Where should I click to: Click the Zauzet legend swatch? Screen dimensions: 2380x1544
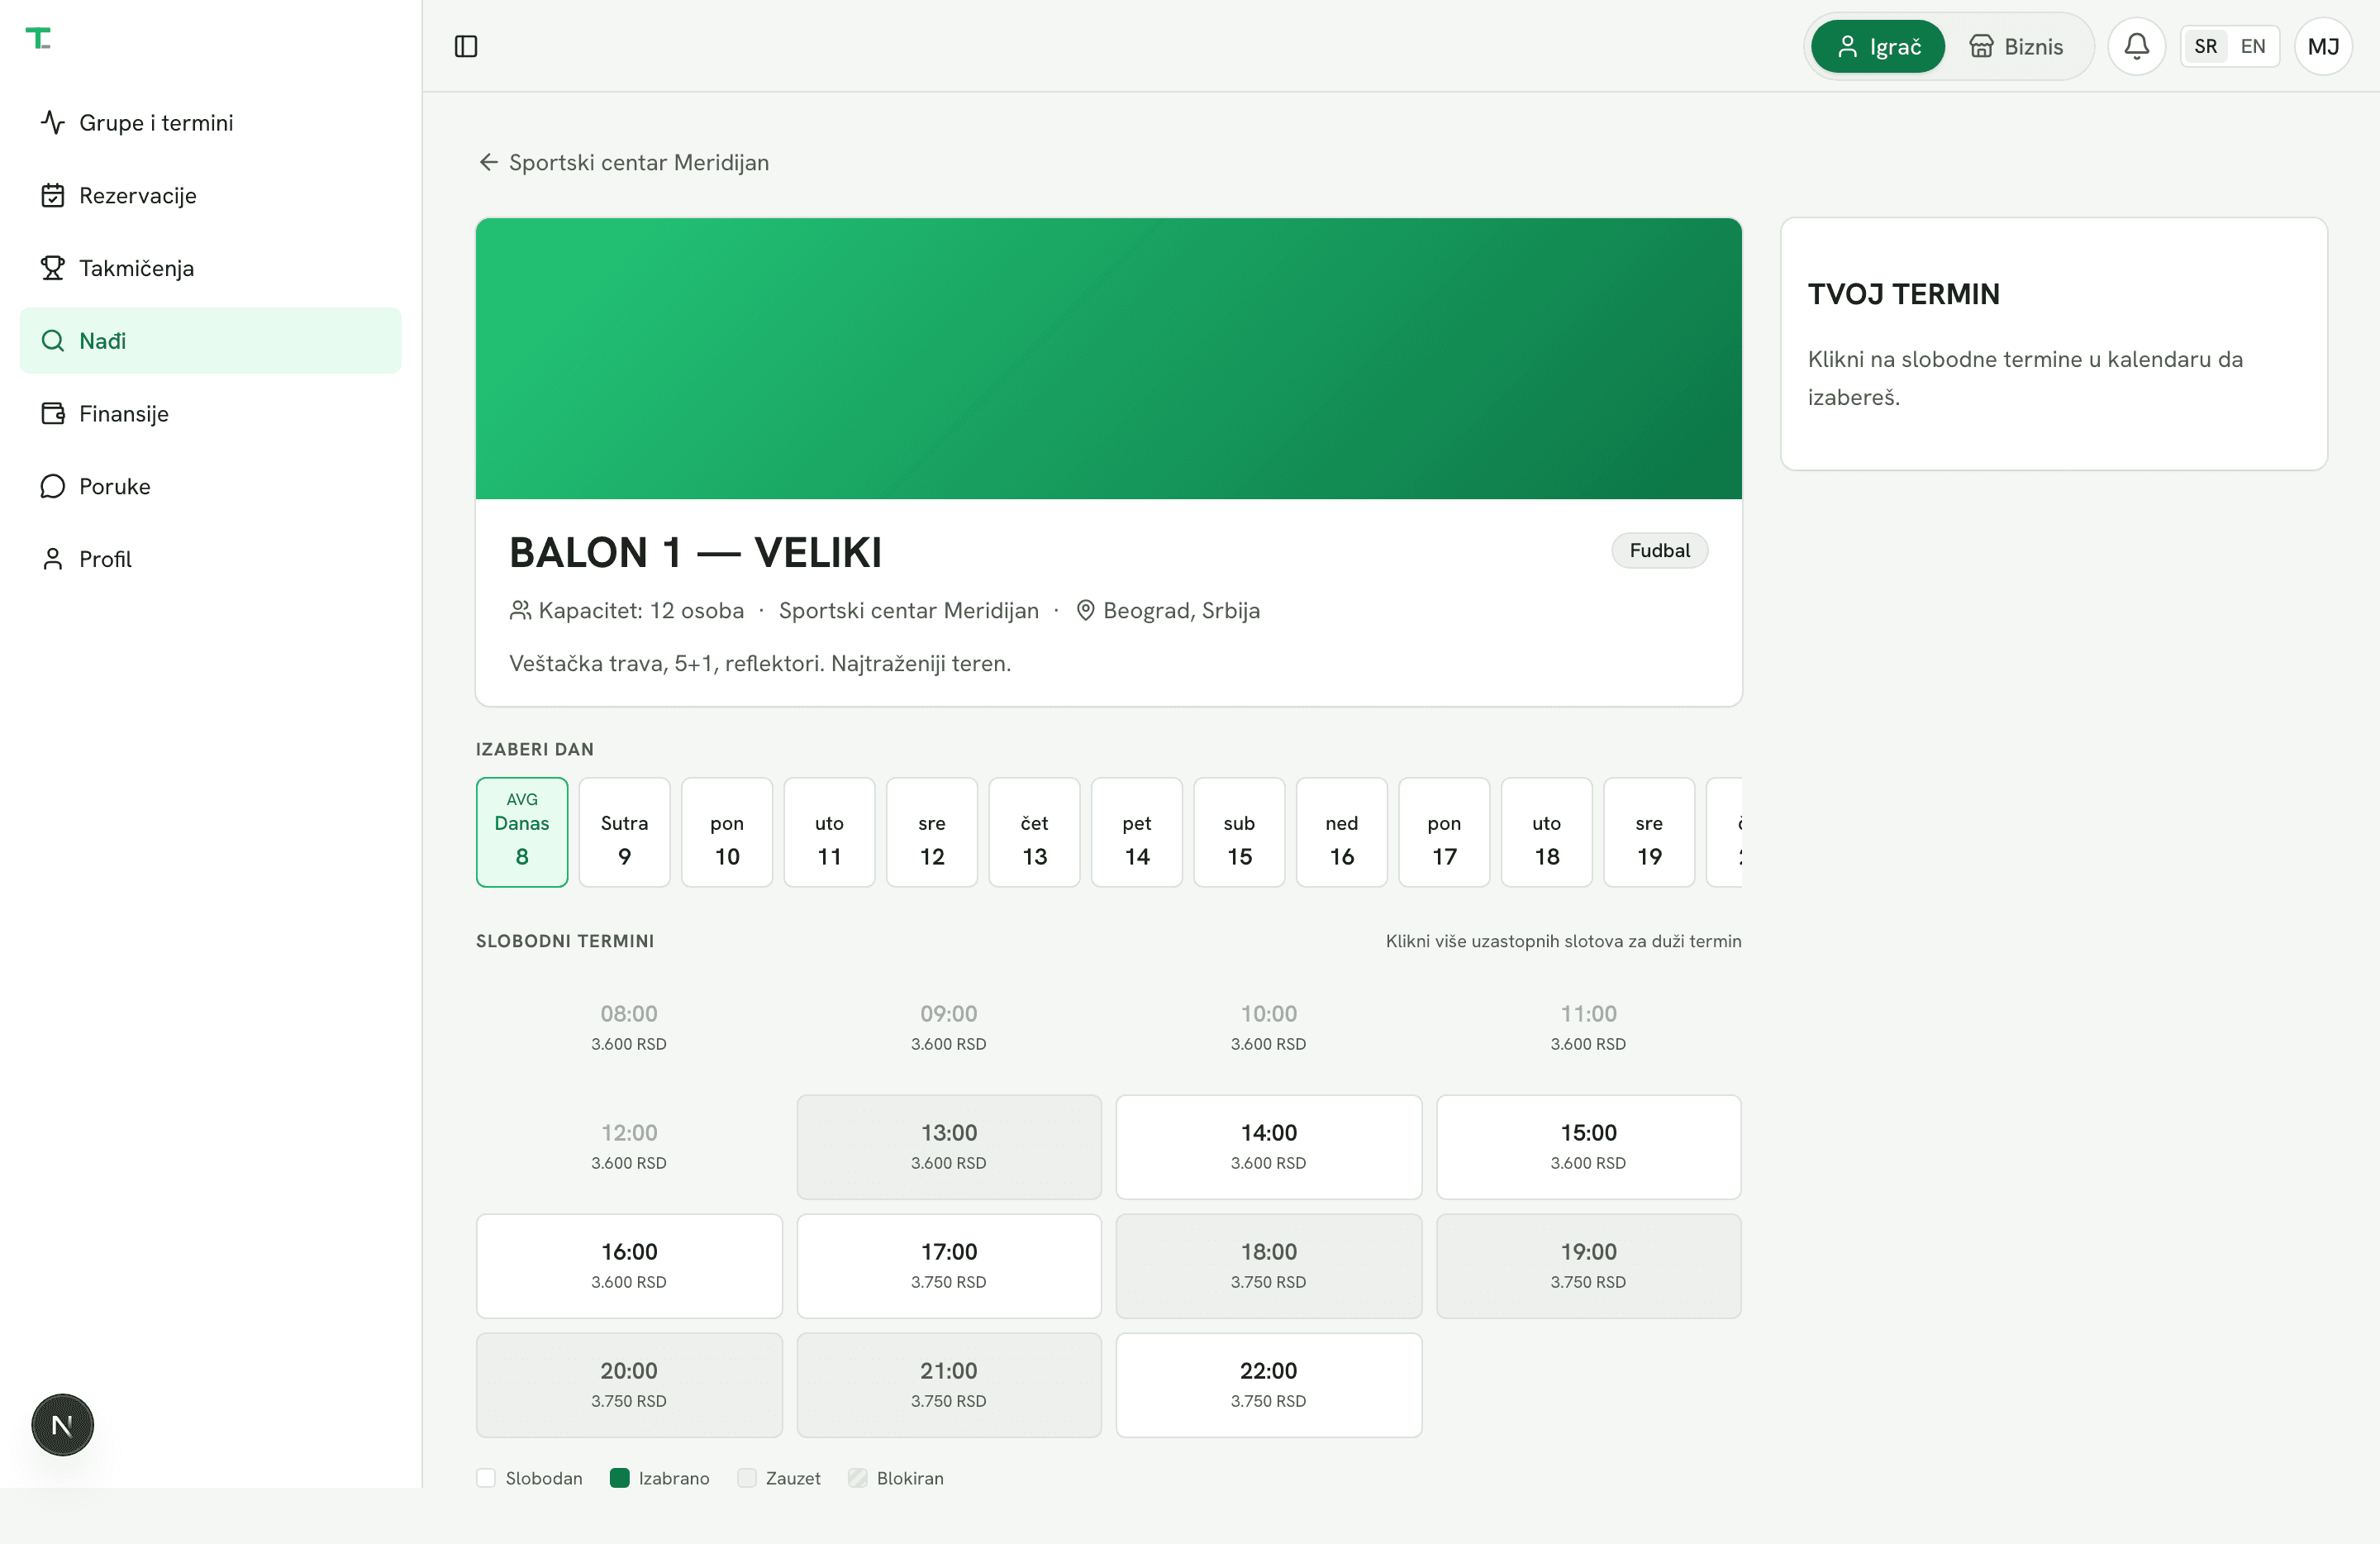coord(746,1478)
